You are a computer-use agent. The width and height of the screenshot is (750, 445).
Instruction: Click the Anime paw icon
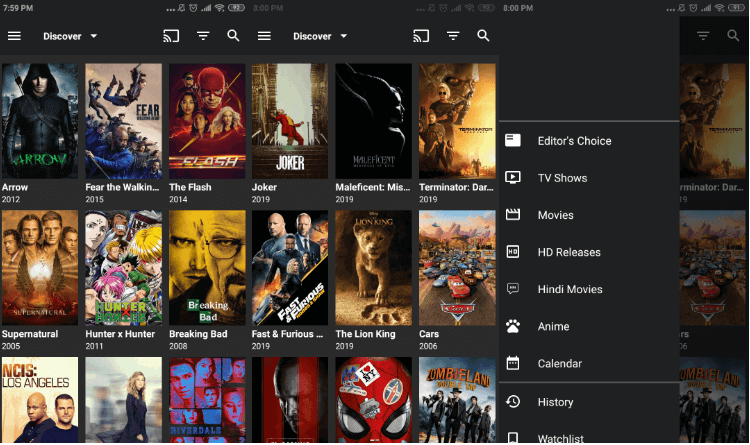(x=513, y=326)
